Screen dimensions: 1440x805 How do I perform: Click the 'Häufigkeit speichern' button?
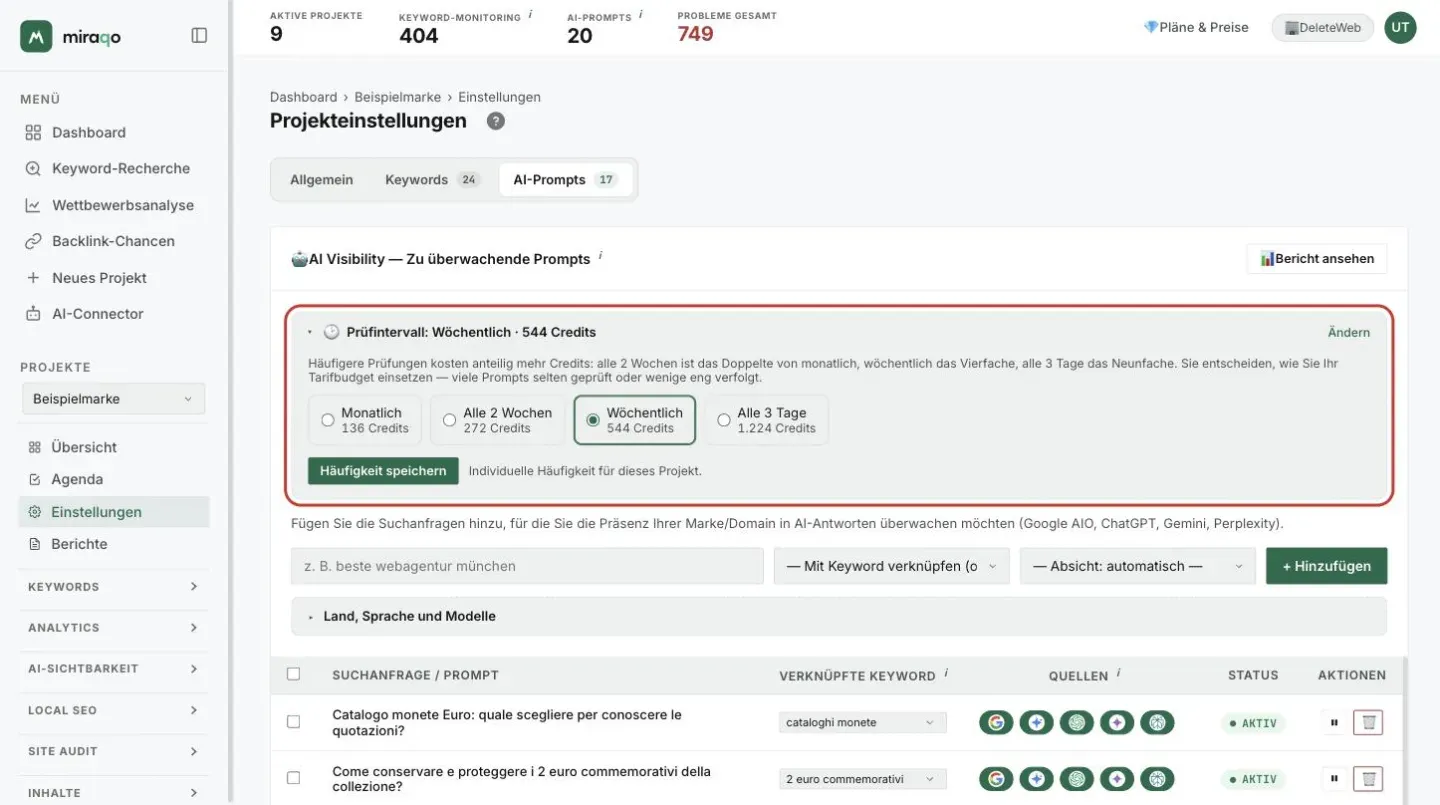(383, 471)
